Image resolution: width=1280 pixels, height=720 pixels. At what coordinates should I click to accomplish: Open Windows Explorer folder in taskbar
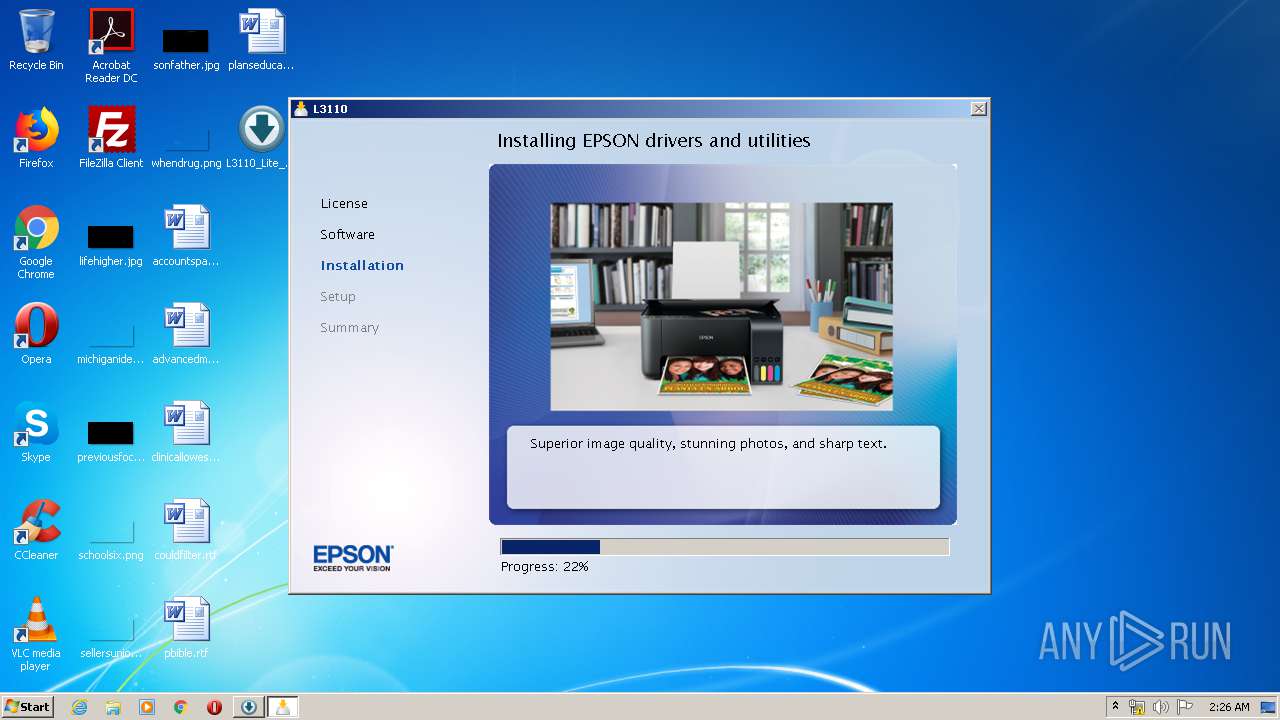point(113,707)
